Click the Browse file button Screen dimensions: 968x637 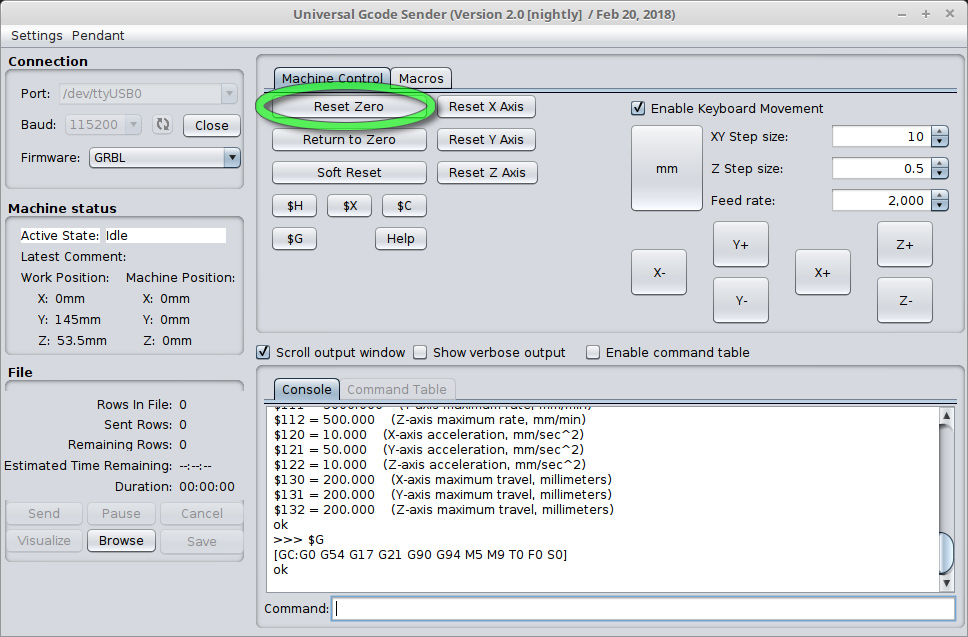click(121, 540)
